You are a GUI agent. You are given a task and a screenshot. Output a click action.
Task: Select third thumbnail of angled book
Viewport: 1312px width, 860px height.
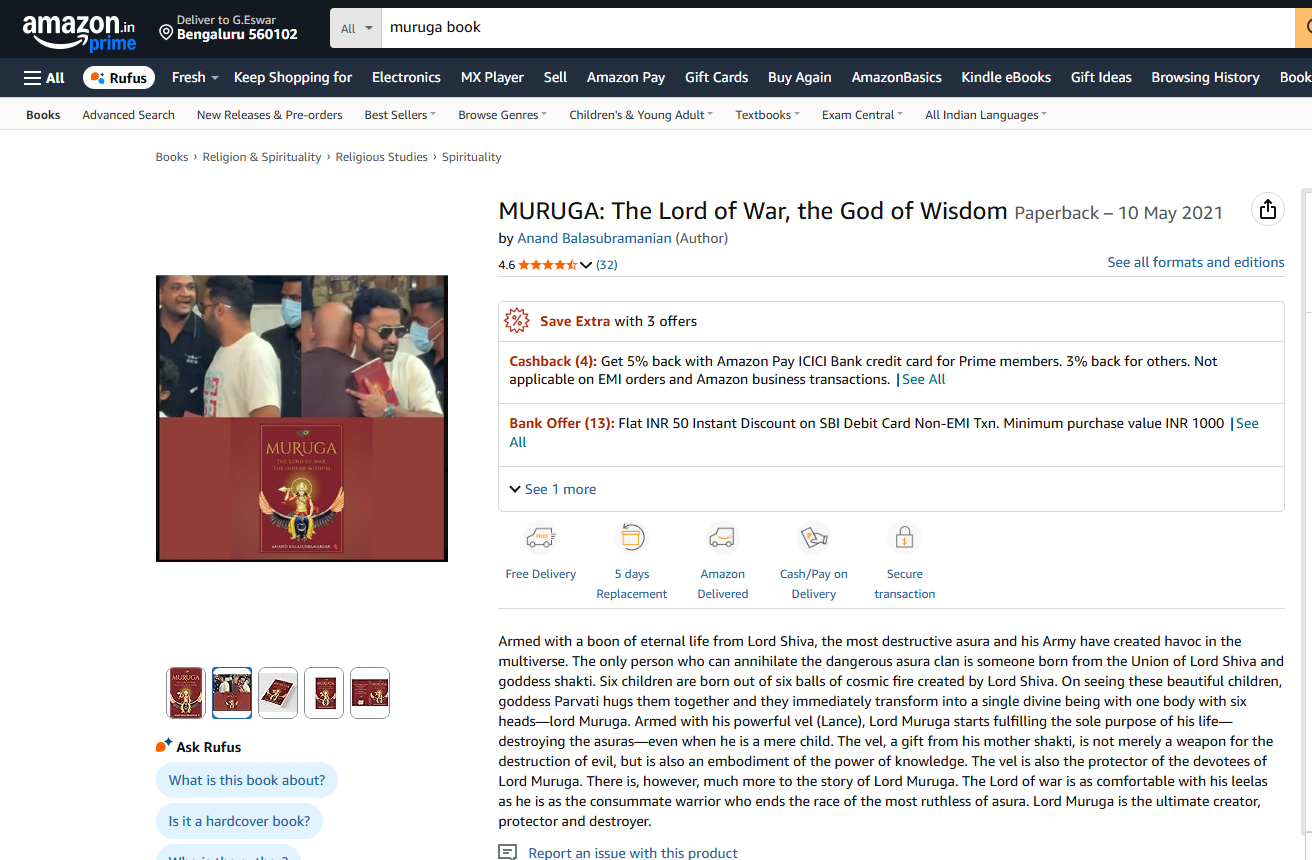tap(278, 693)
